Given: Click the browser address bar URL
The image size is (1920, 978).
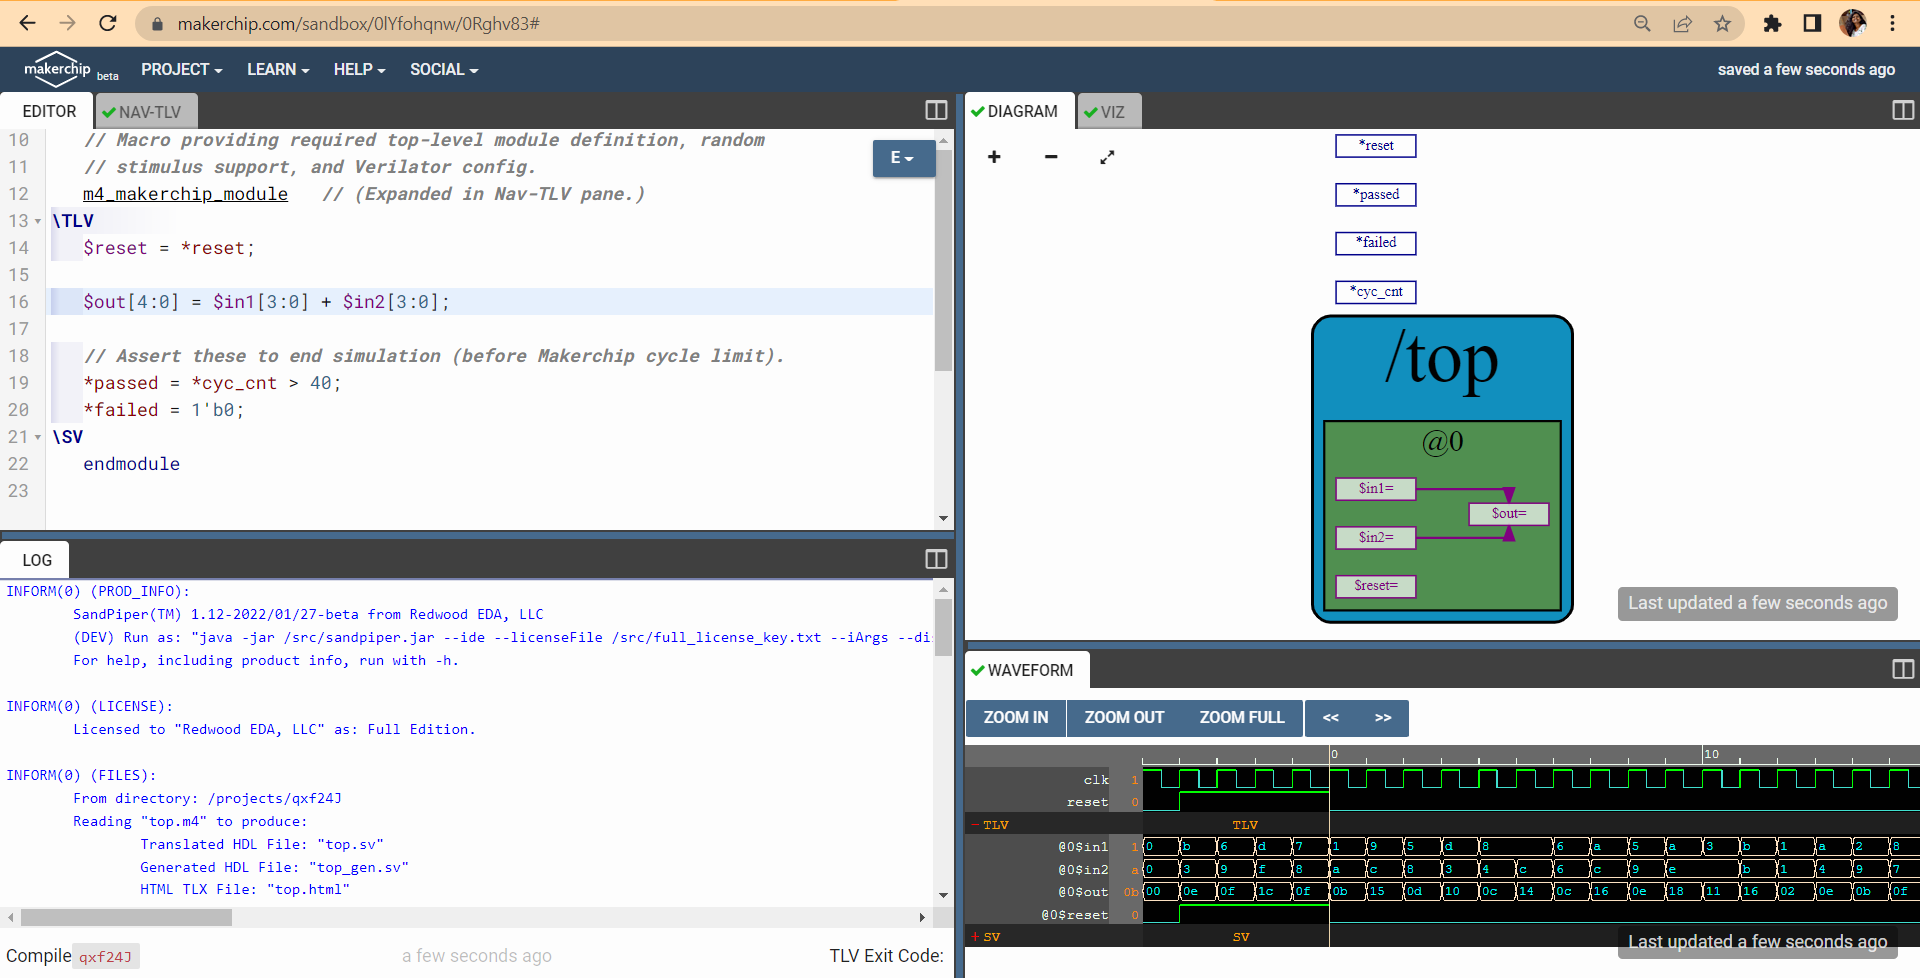Looking at the screenshot, I should tap(358, 24).
